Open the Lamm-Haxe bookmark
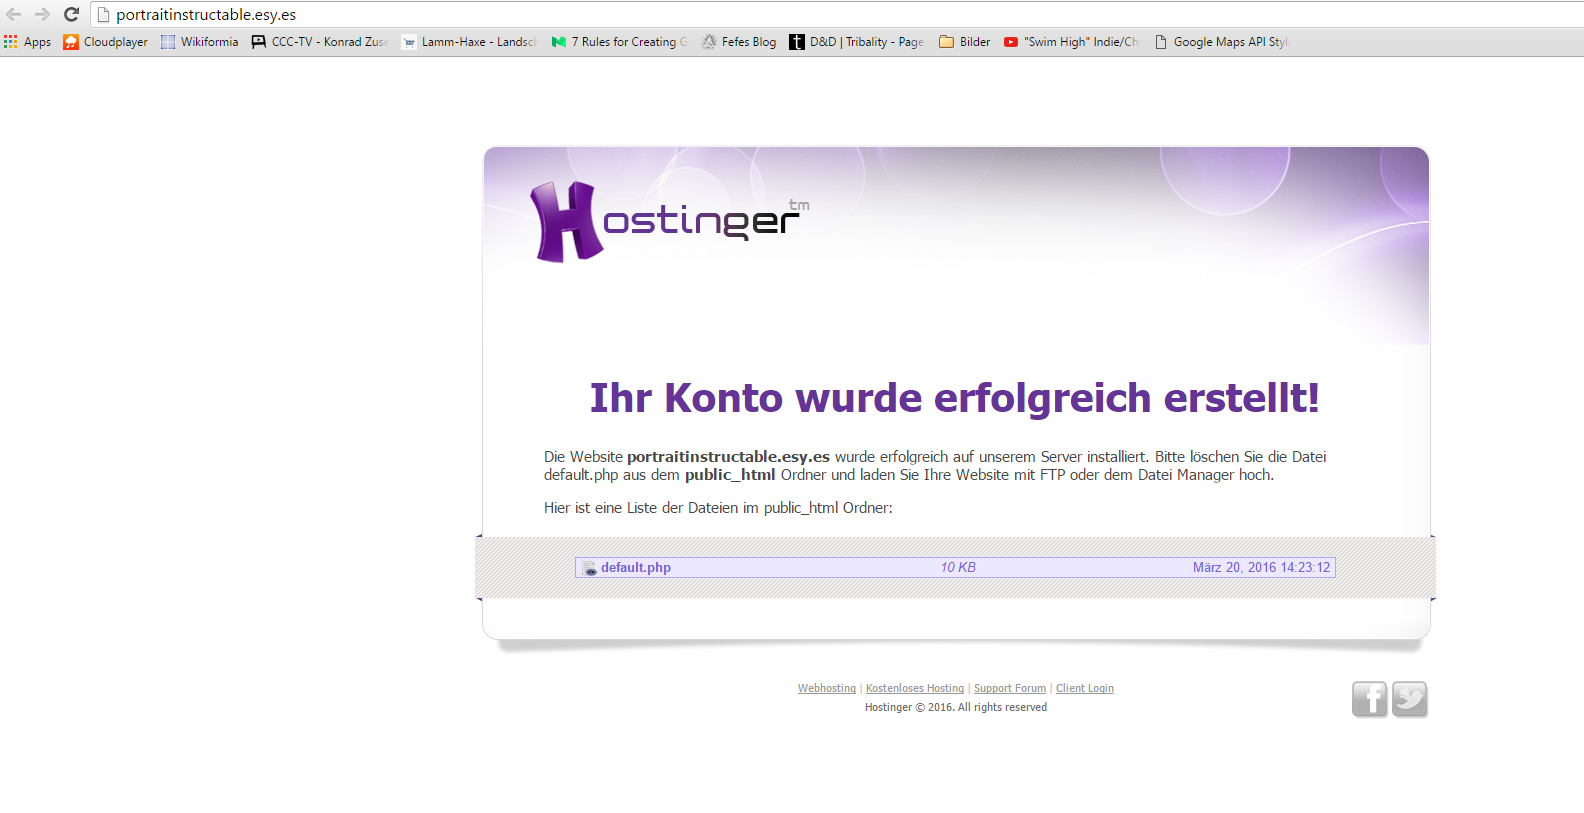1584x813 pixels. (x=469, y=42)
